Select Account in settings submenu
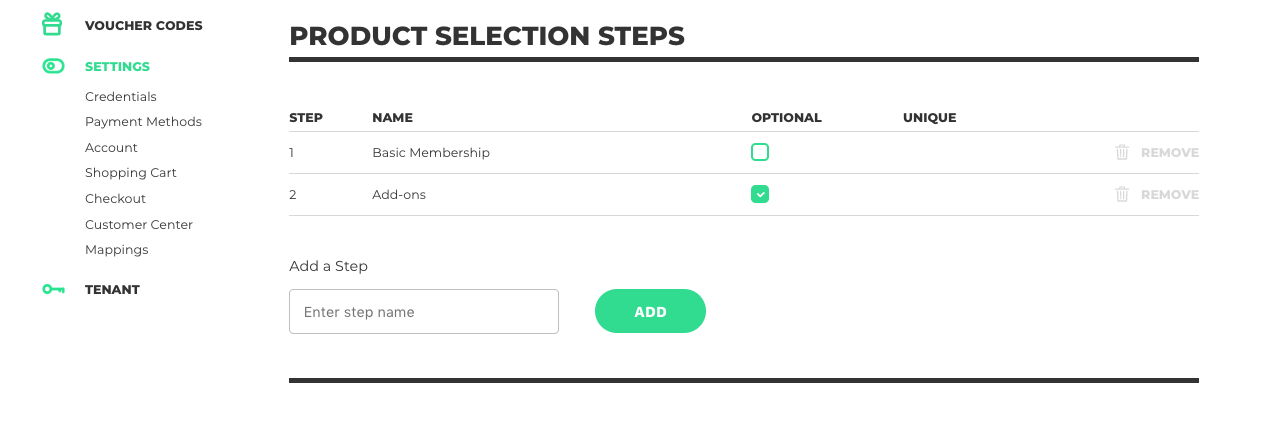Image resolution: width=1284 pixels, height=440 pixels. pyautogui.click(x=111, y=147)
